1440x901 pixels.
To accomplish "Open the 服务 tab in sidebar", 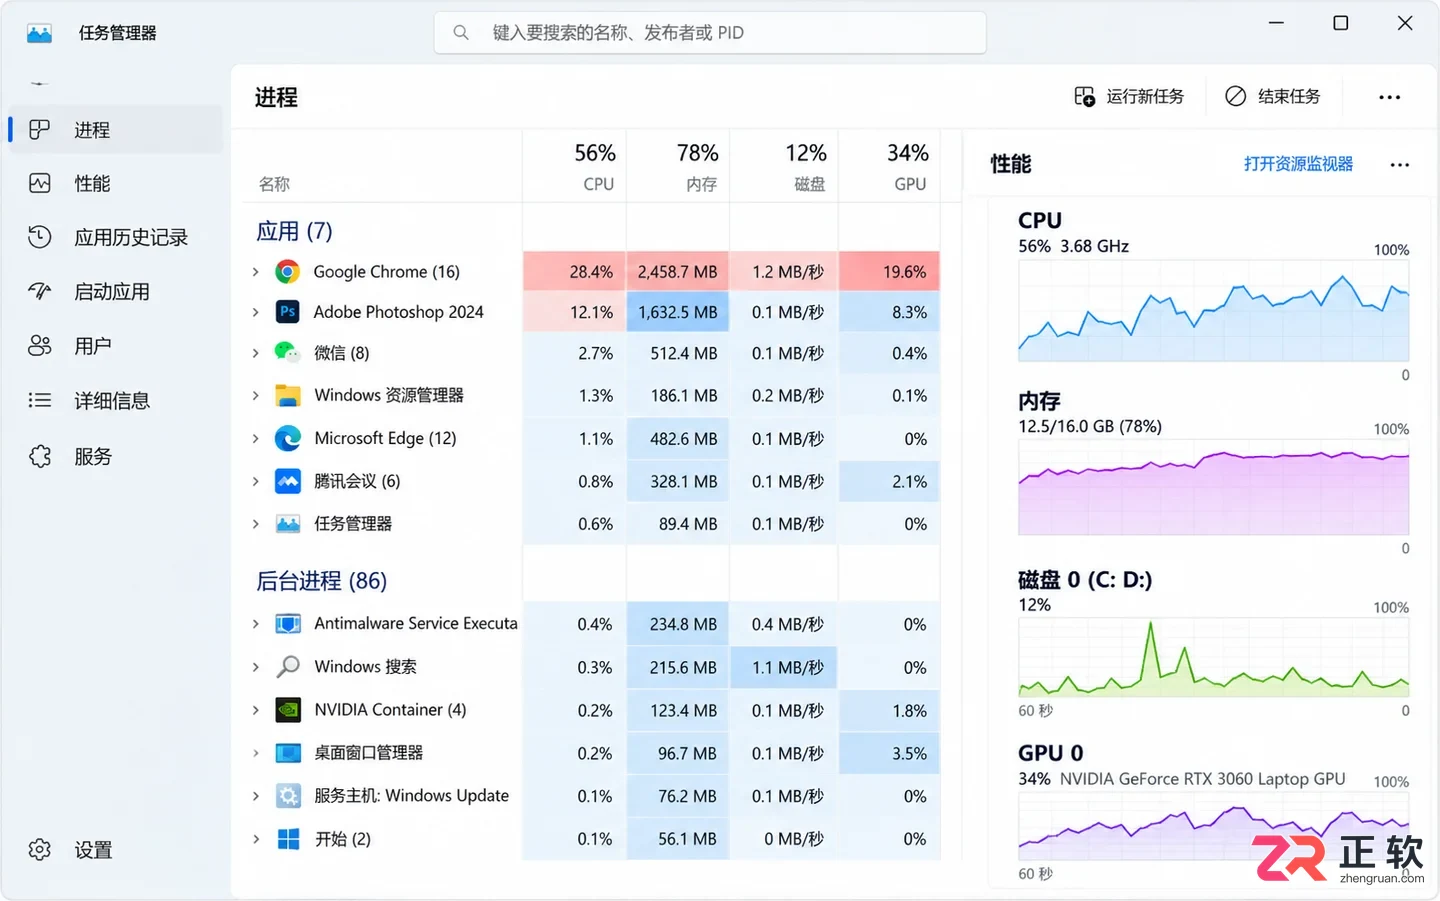I will [x=116, y=457].
